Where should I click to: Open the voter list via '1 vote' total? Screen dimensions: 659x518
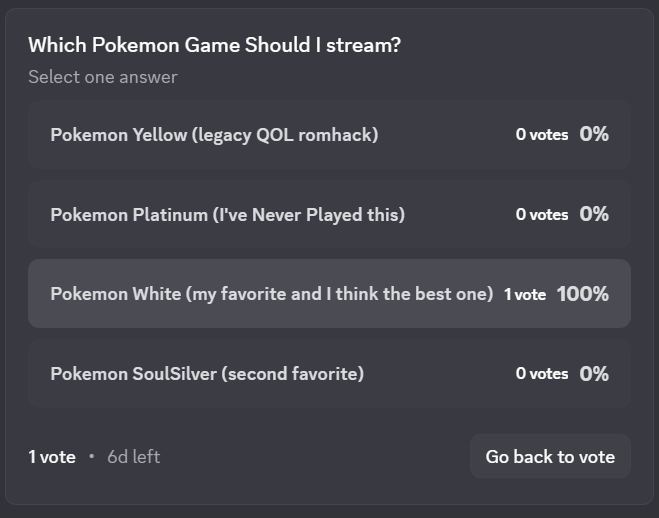tap(52, 457)
